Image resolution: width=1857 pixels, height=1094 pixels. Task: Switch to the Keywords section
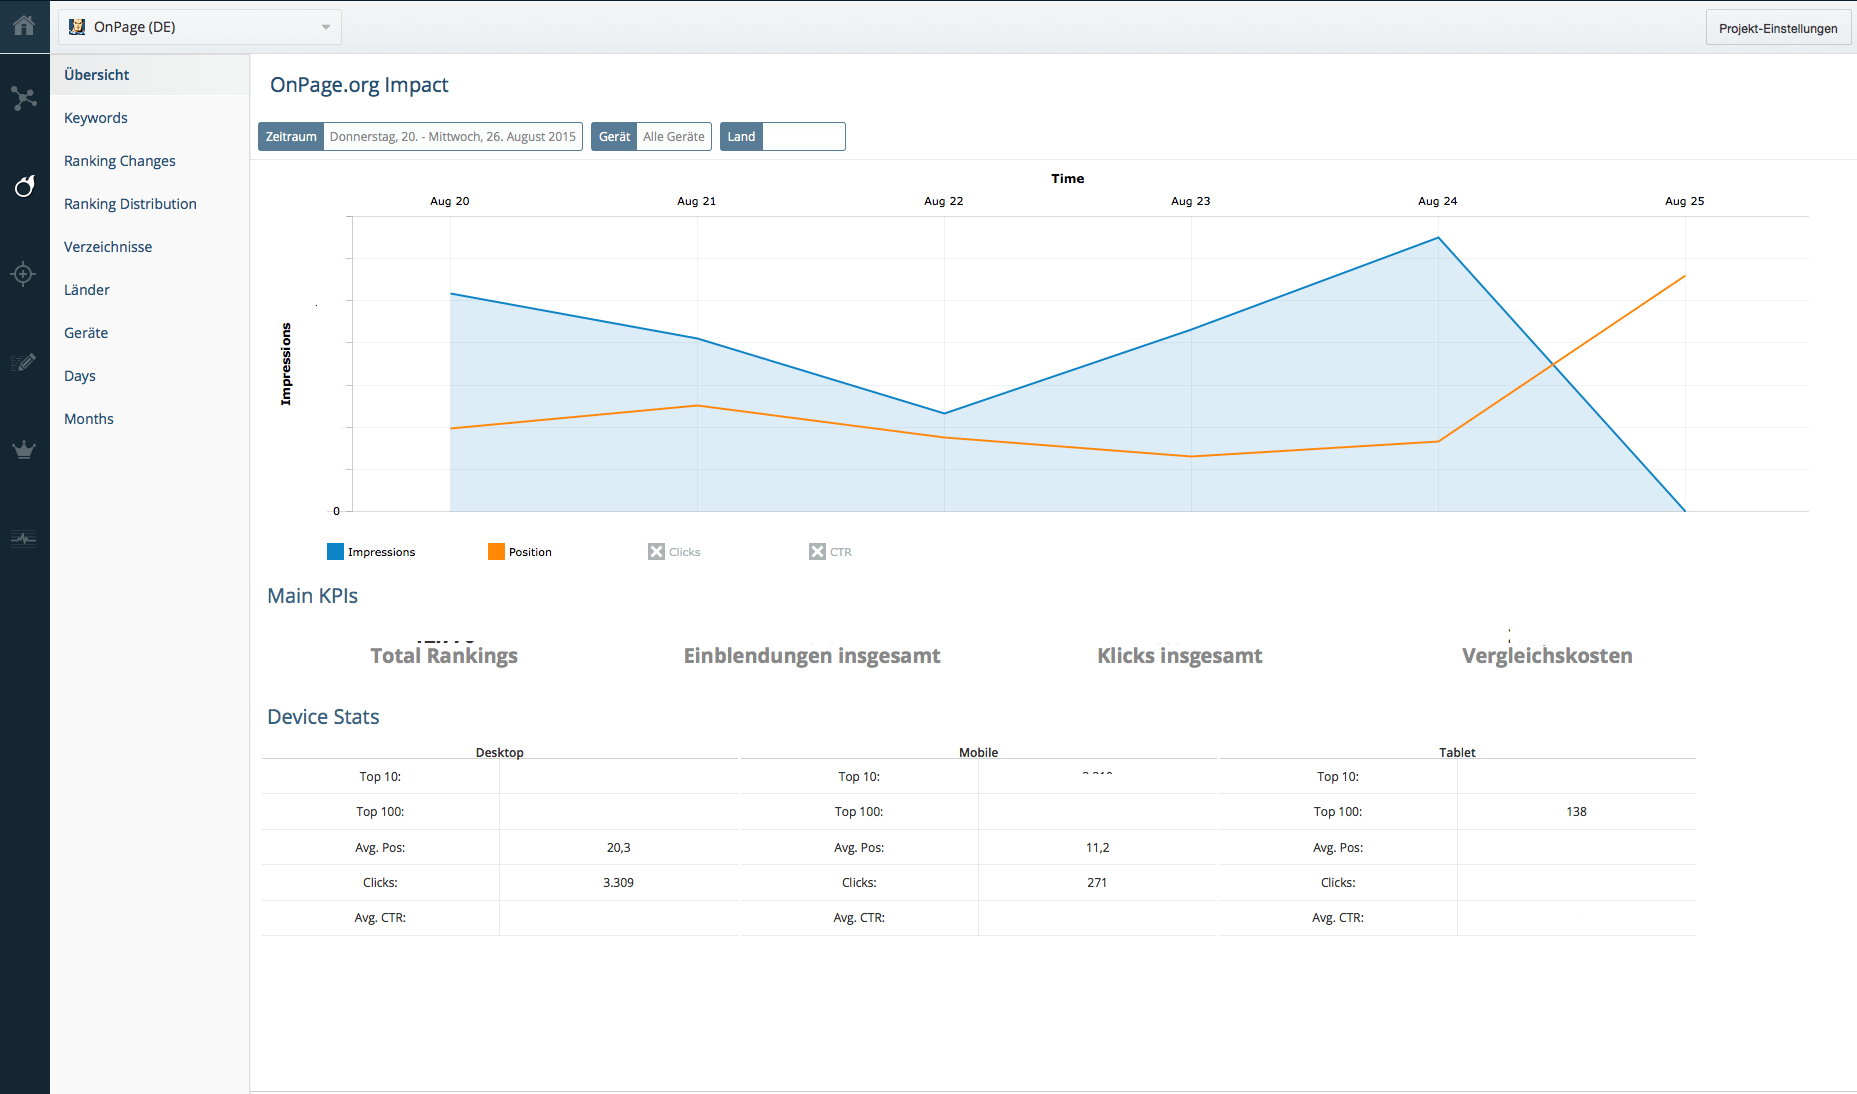pyautogui.click(x=95, y=117)
